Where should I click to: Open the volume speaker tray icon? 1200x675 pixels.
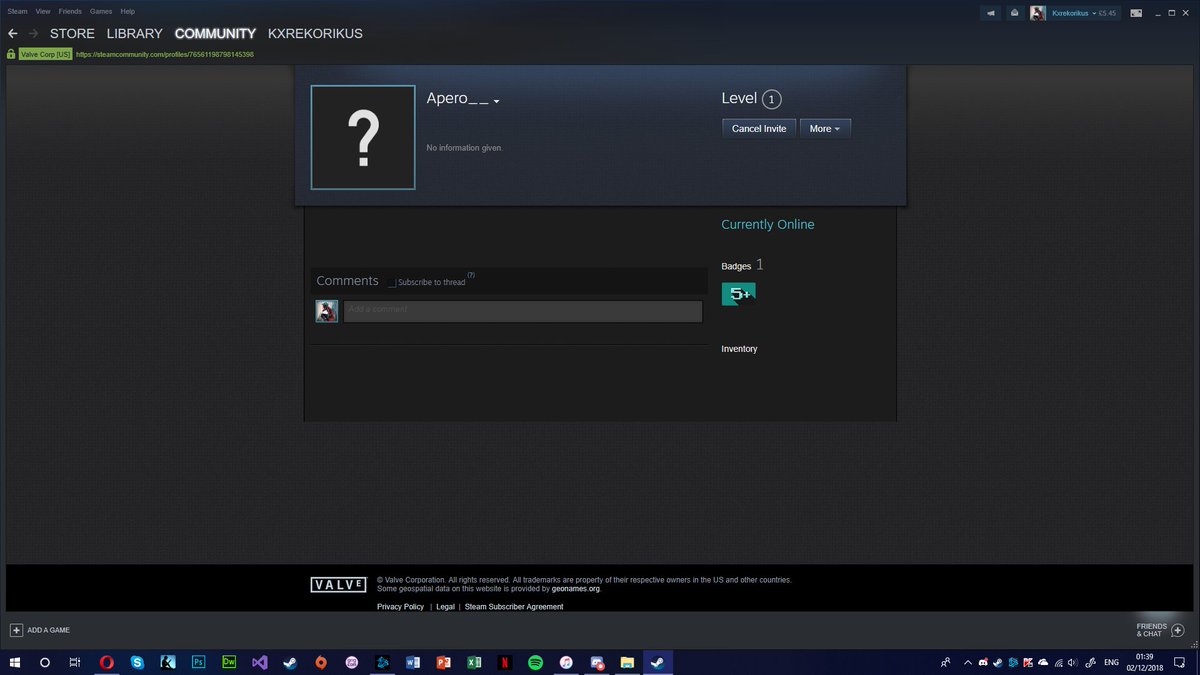1072,662
